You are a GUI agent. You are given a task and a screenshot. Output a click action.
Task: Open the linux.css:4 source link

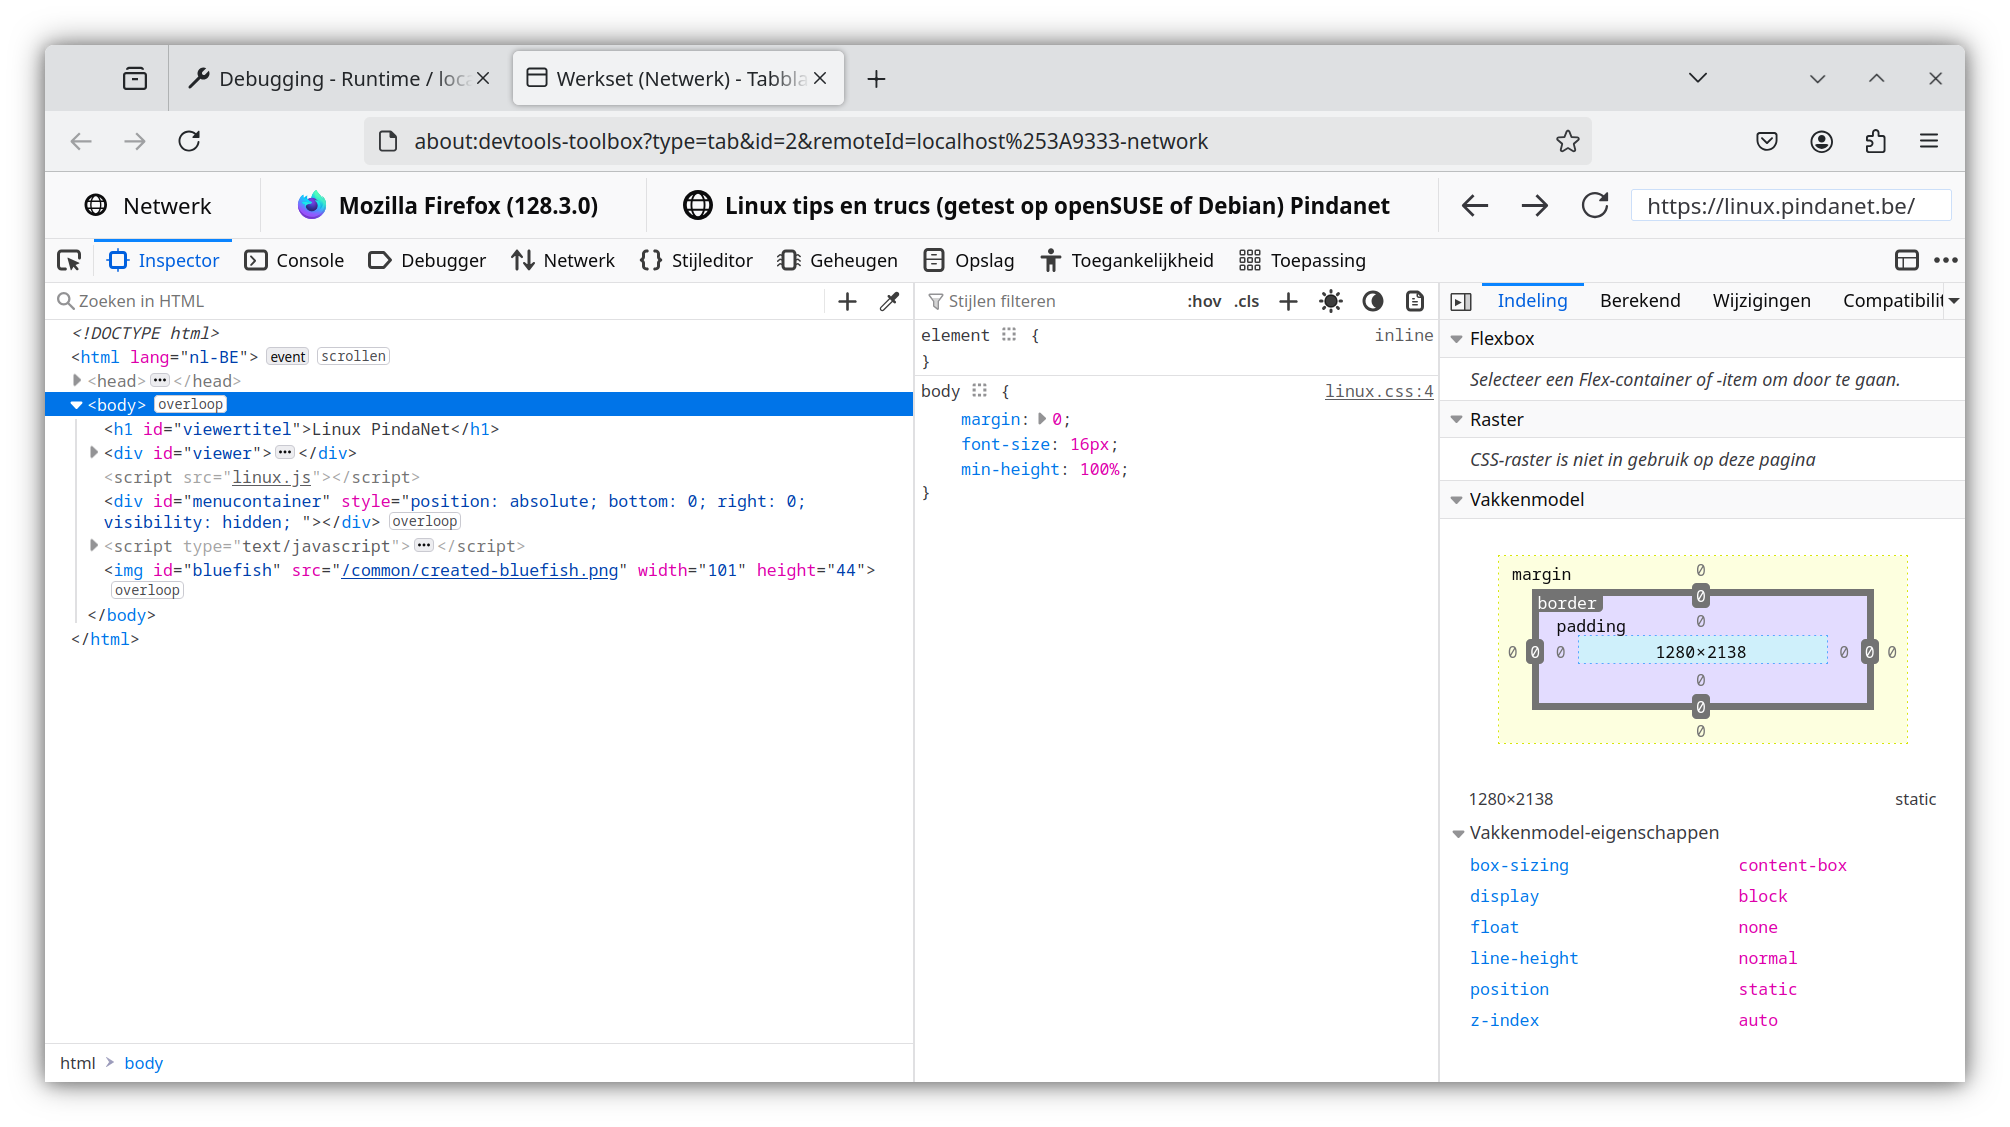pos(1379,391)
